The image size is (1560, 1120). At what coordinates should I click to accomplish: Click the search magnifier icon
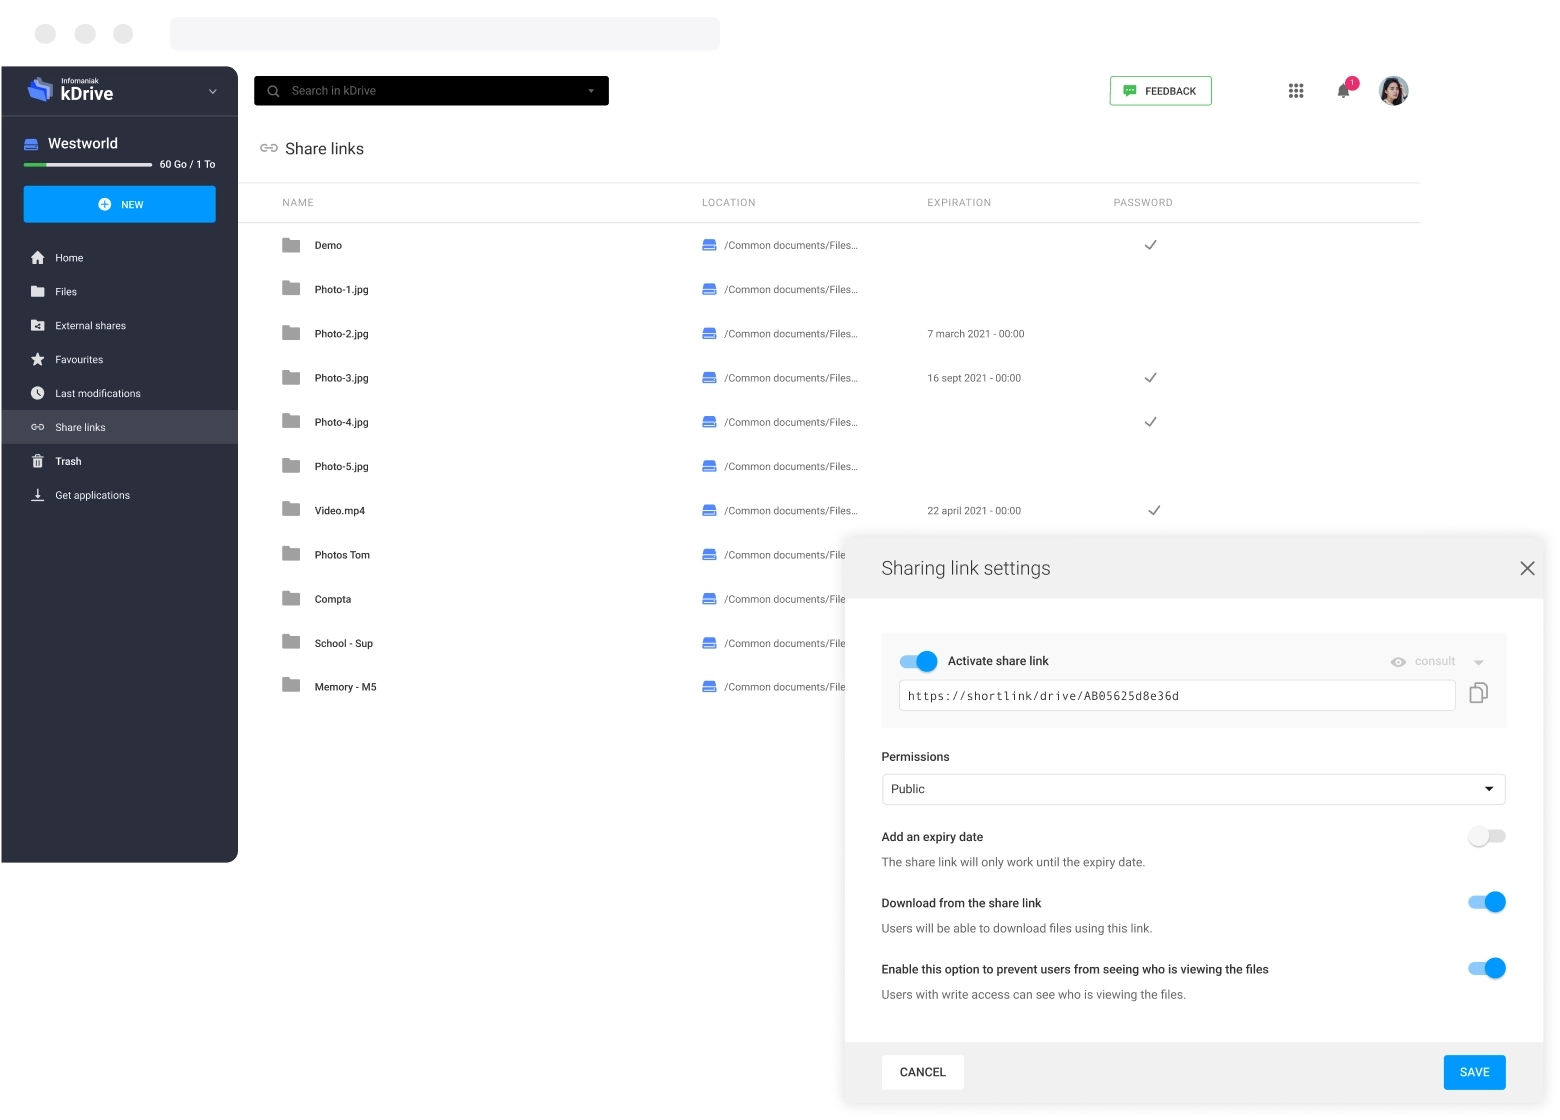273,91
